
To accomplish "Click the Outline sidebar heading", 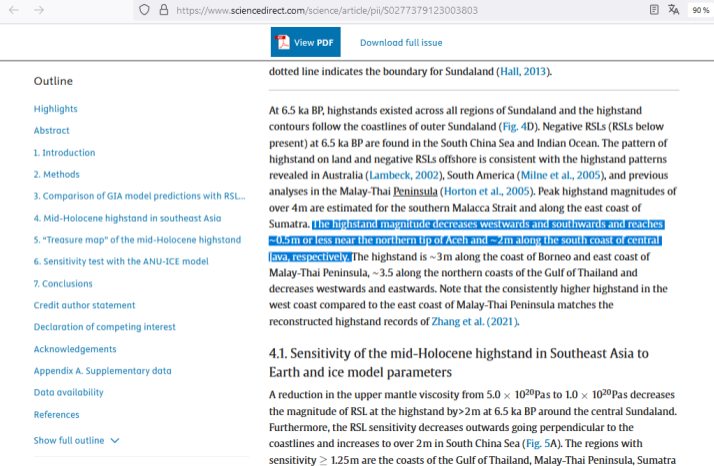I will pos(53,81).
